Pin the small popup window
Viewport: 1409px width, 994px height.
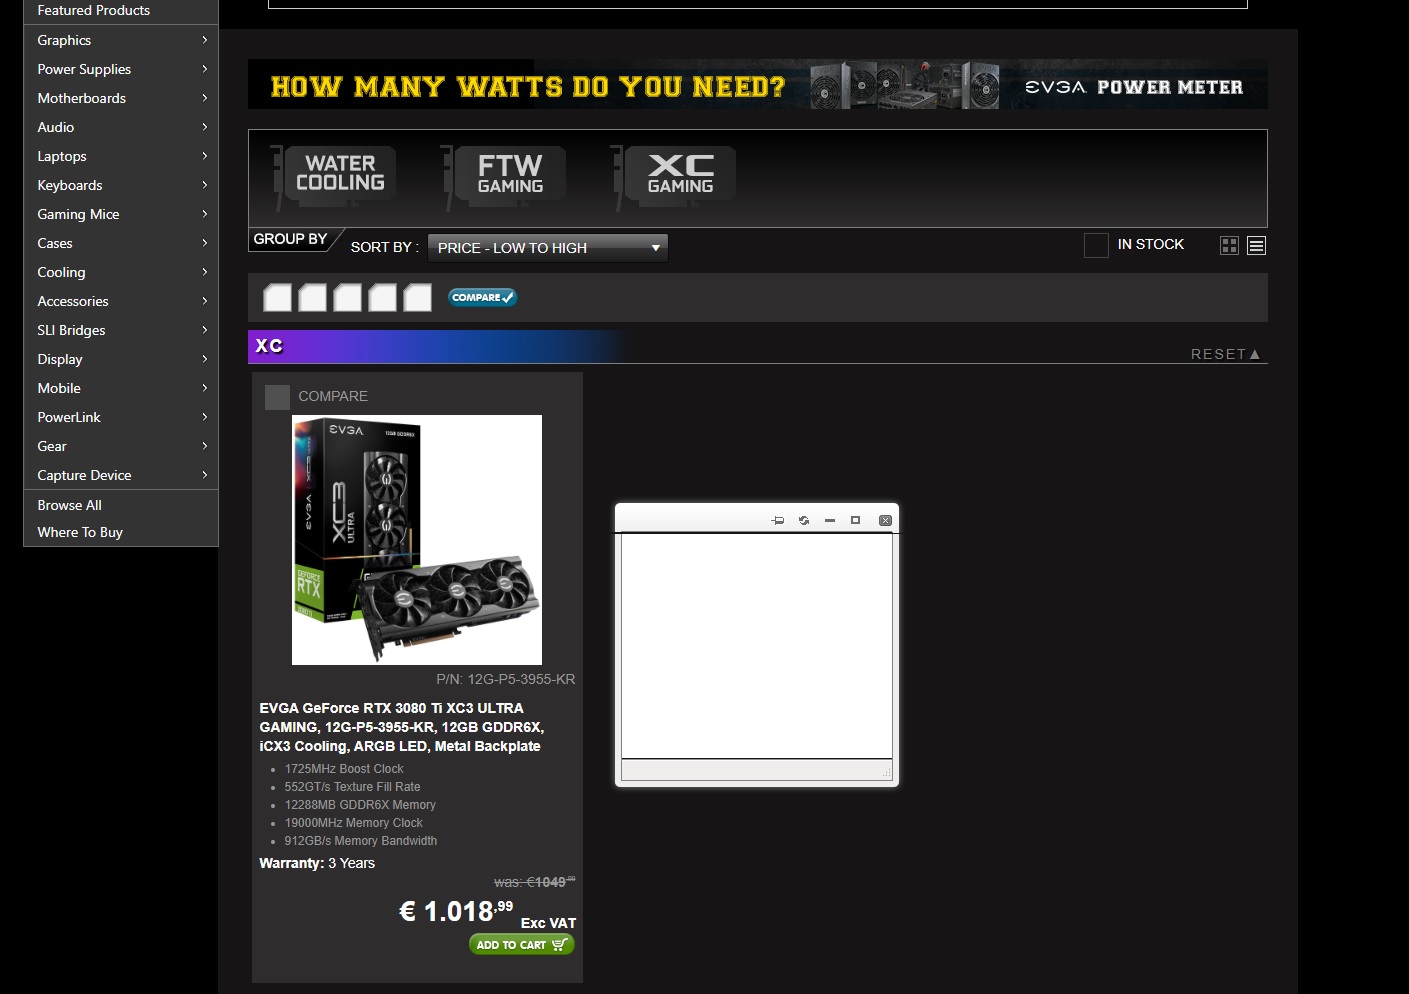pyautogui.click(x=778, y=520)
